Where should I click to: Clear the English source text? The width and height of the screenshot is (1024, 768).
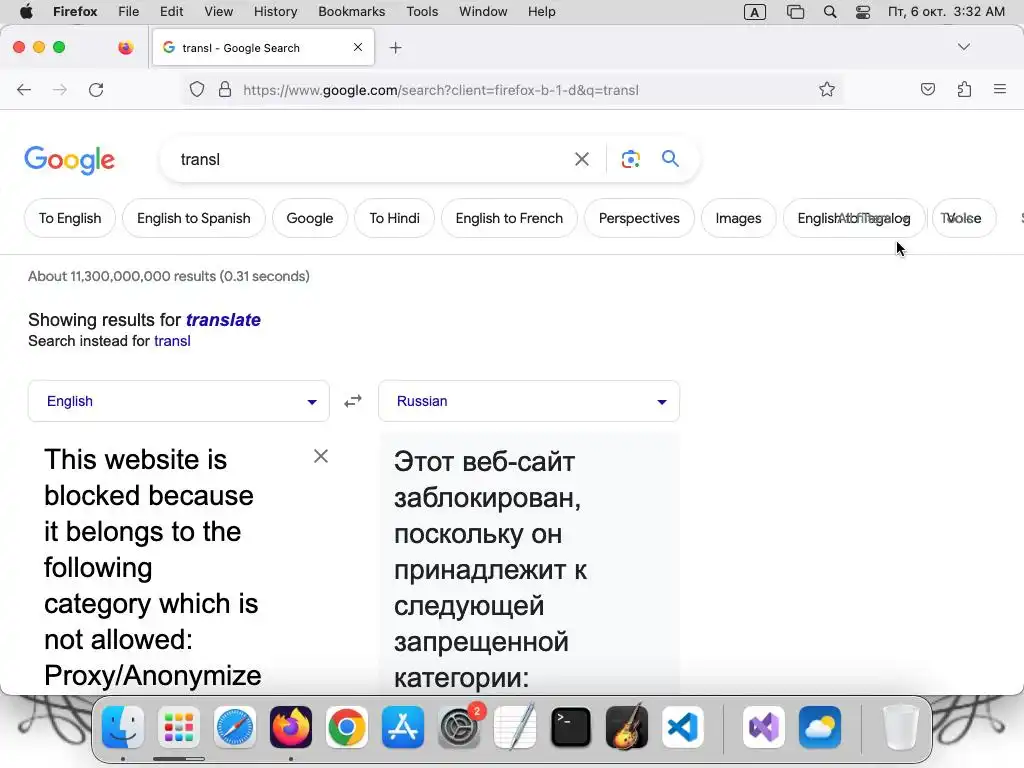tap(321, 456)
